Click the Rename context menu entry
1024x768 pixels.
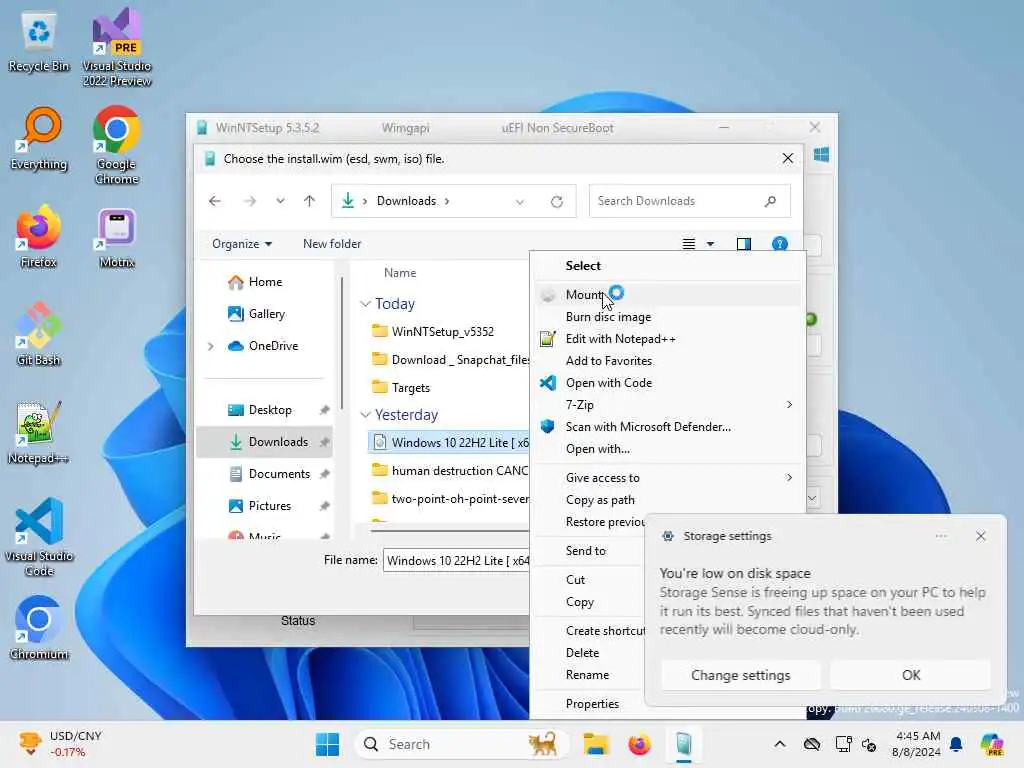590,675
